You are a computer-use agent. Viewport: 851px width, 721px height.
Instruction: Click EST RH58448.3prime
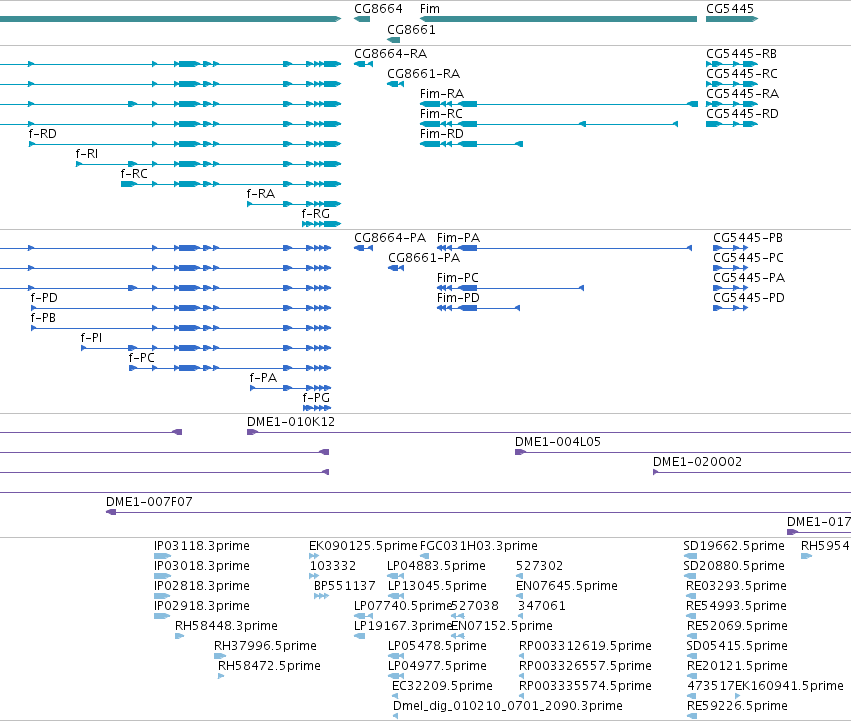(x=226, y=627)
